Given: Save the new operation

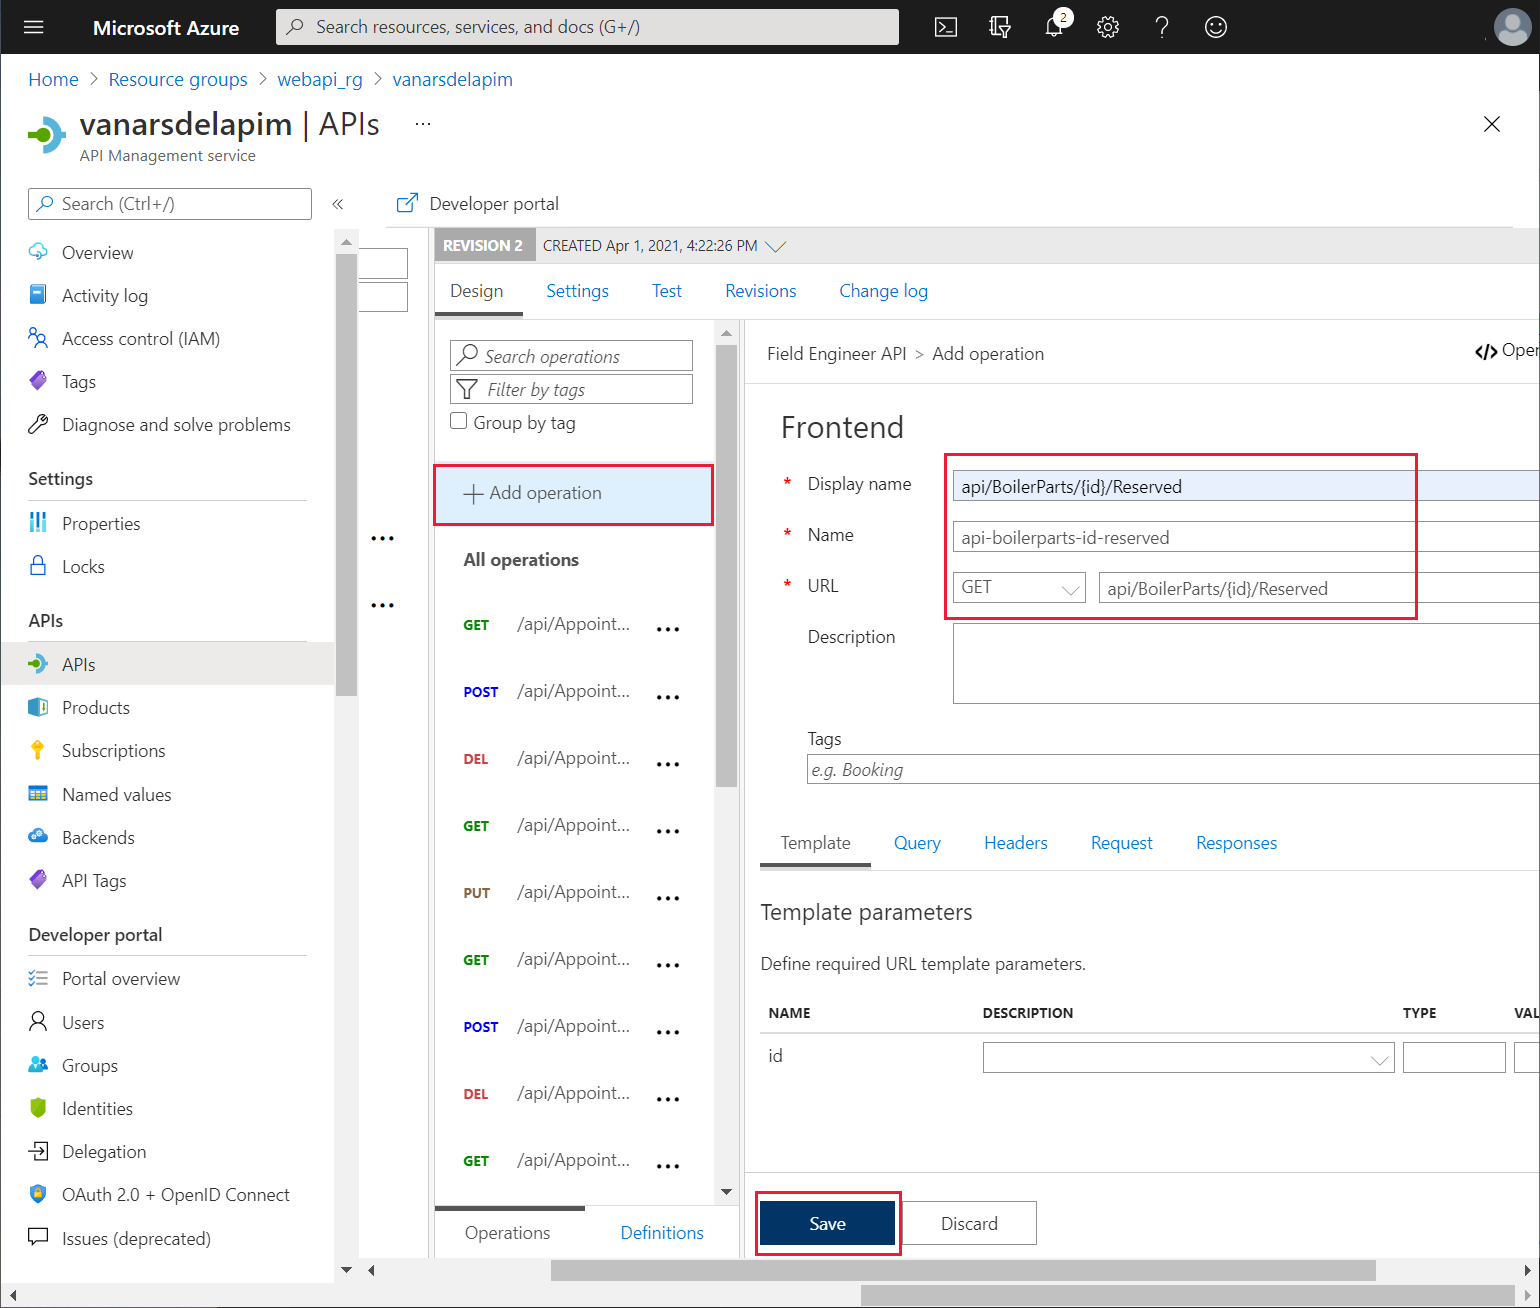Looking at the screenshot, I should [828, 1224].
